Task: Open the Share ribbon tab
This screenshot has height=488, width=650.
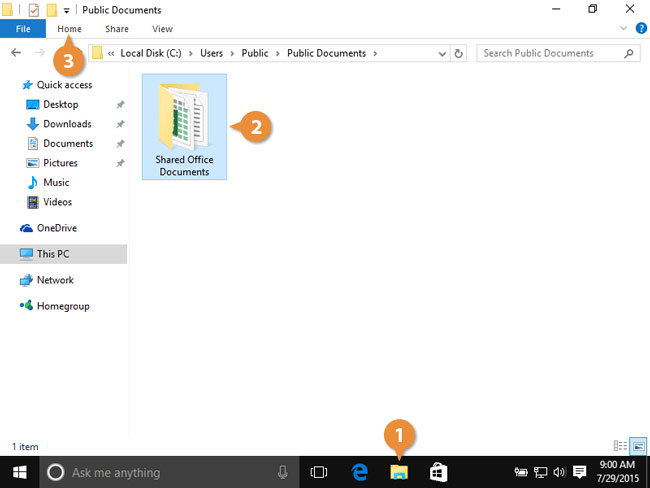Action: [116, 29]
